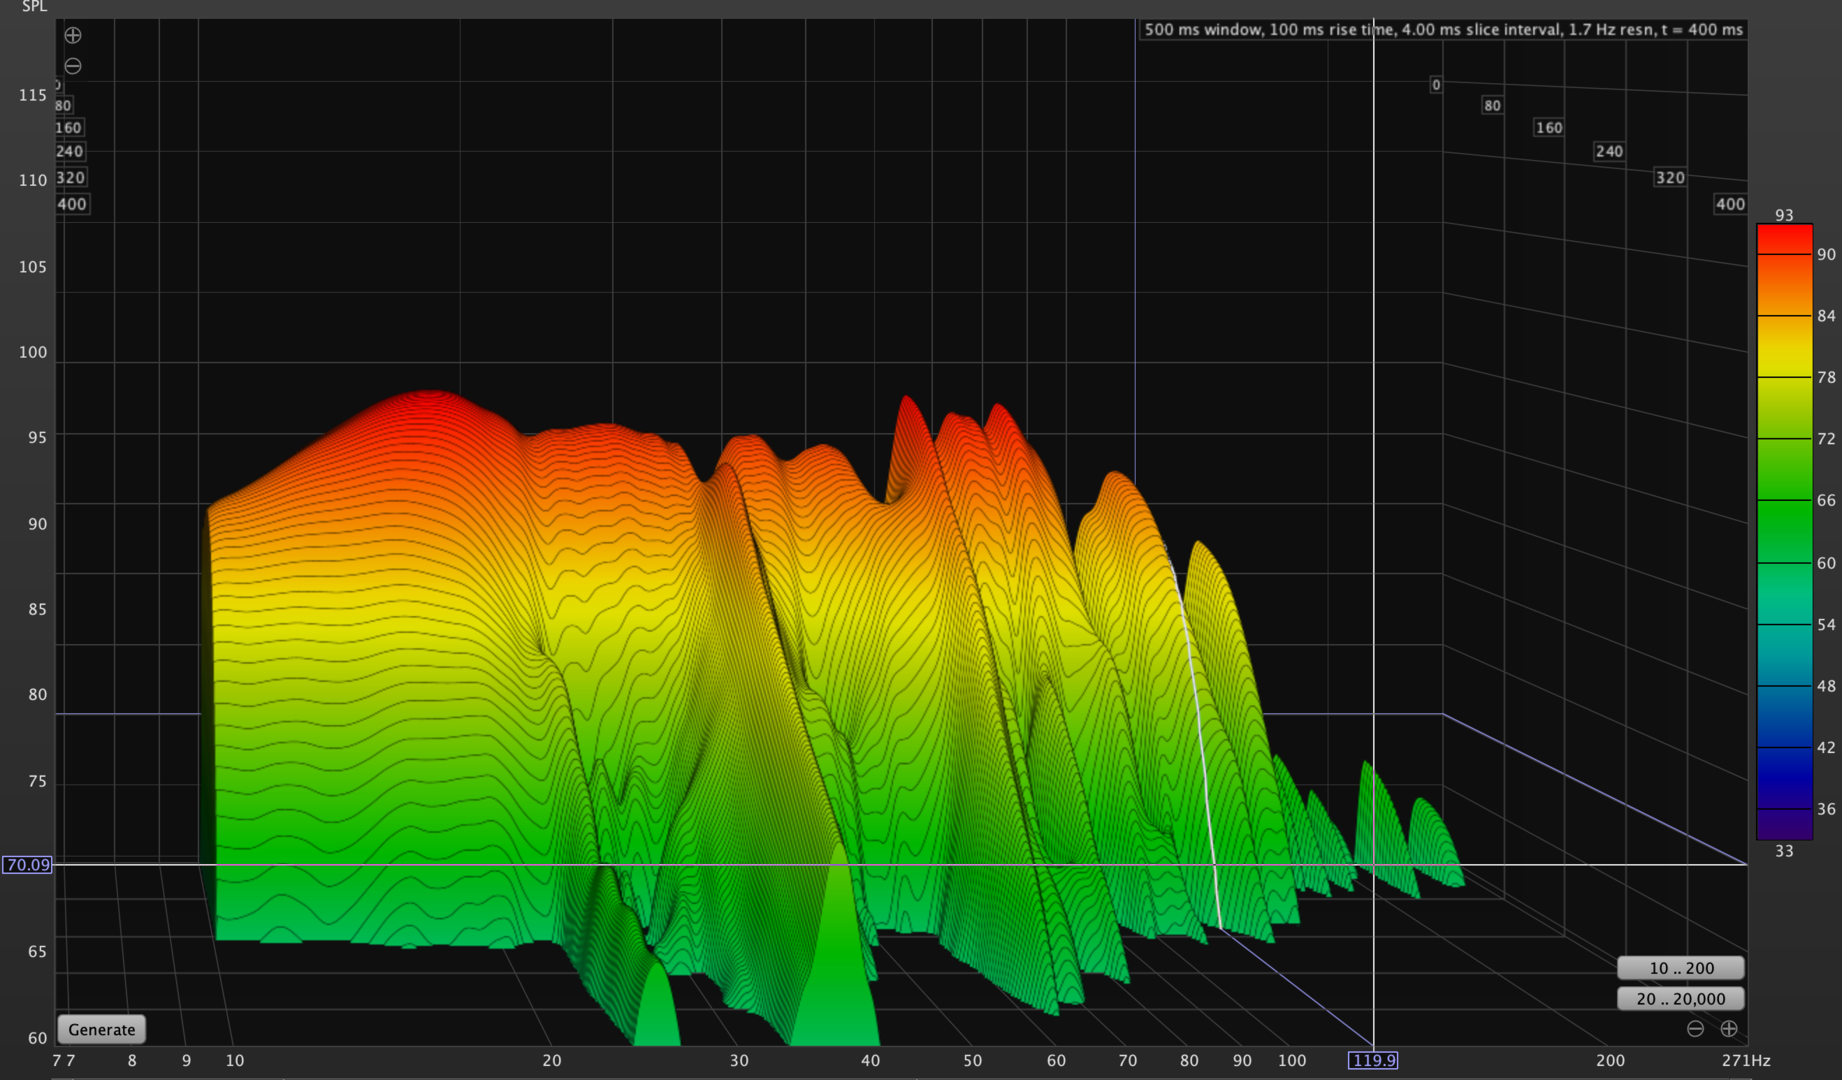Select the 400 time label on right axis
Screen dimensions: 1842x1080
[1730, 204]
